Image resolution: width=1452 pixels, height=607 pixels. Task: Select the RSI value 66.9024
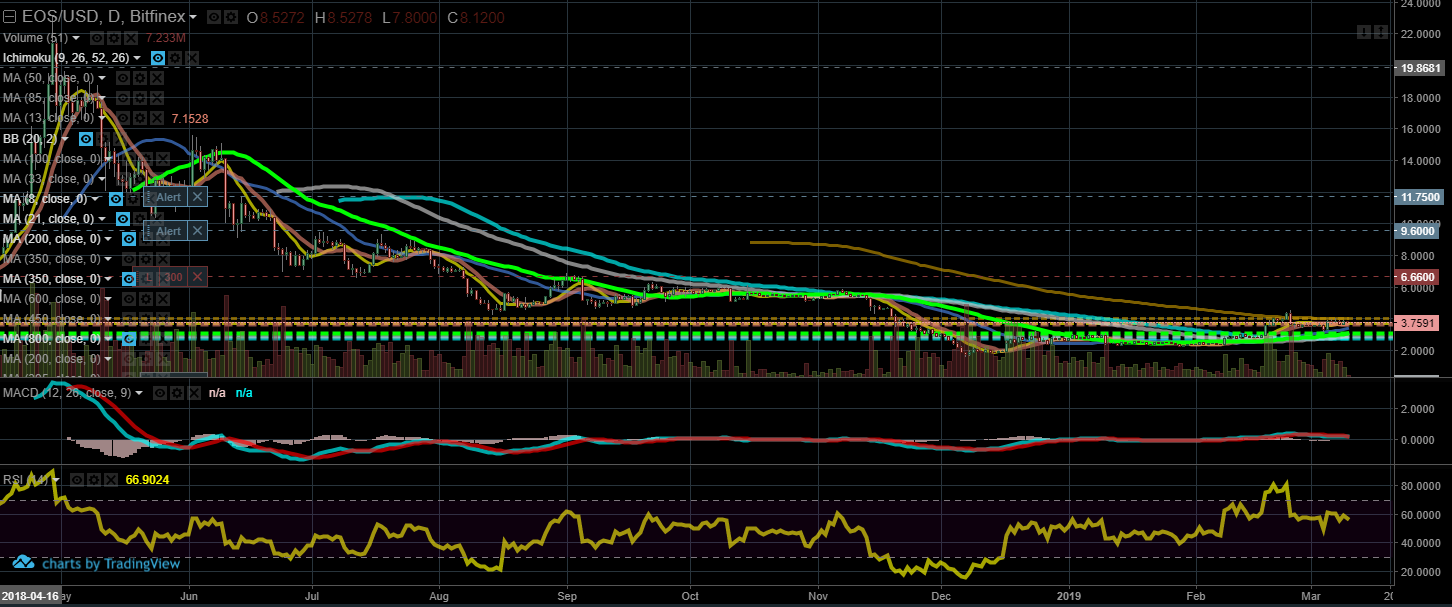(147, 480)
